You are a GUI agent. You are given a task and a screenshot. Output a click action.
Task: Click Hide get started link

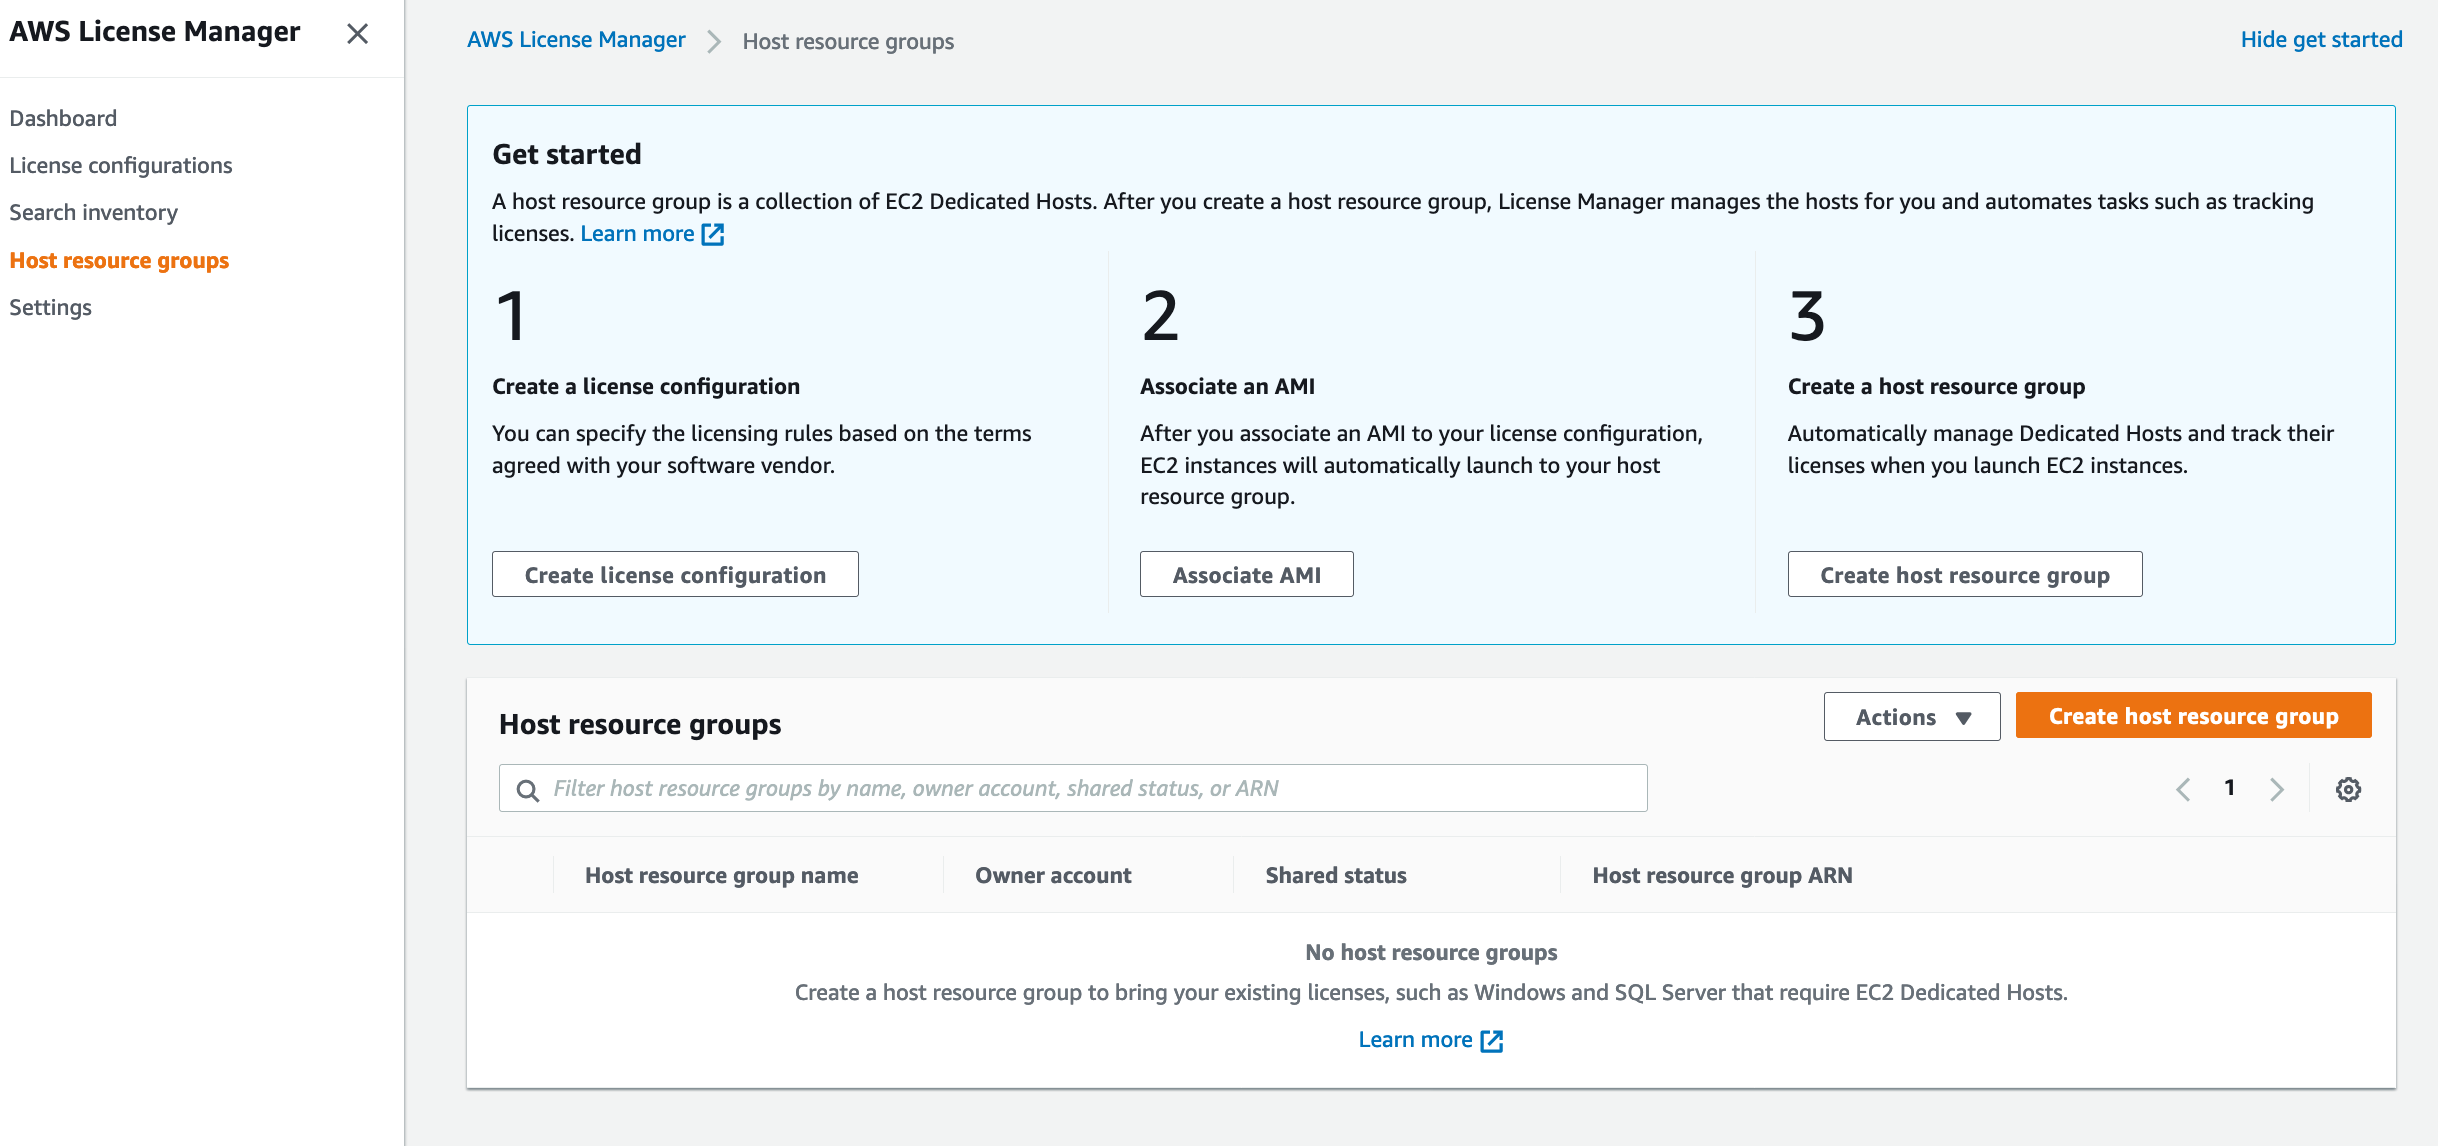pos(2321,39)
